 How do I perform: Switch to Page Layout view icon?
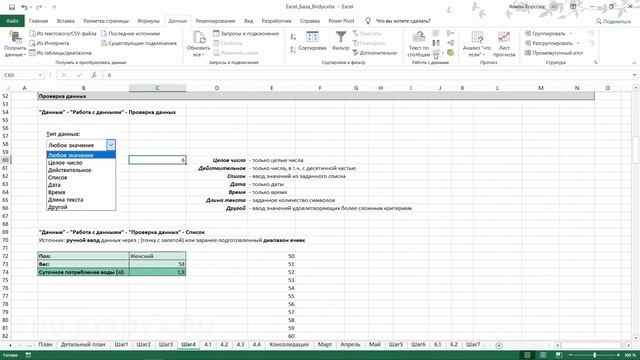coord(543,355)
